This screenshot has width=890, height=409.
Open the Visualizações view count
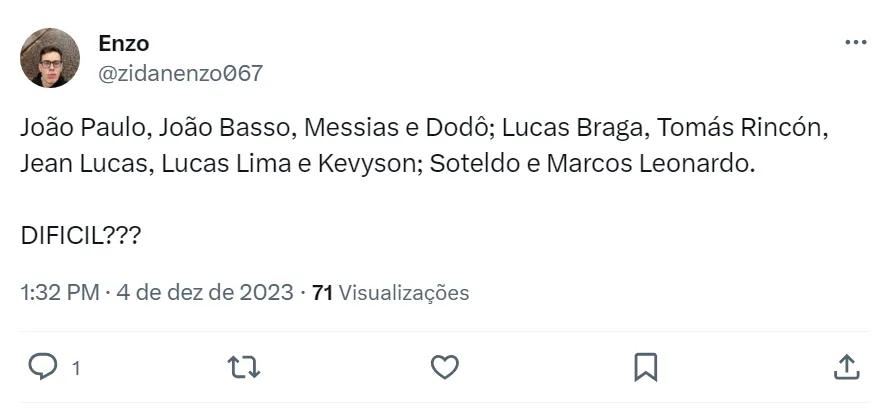[x=404, y=293]
